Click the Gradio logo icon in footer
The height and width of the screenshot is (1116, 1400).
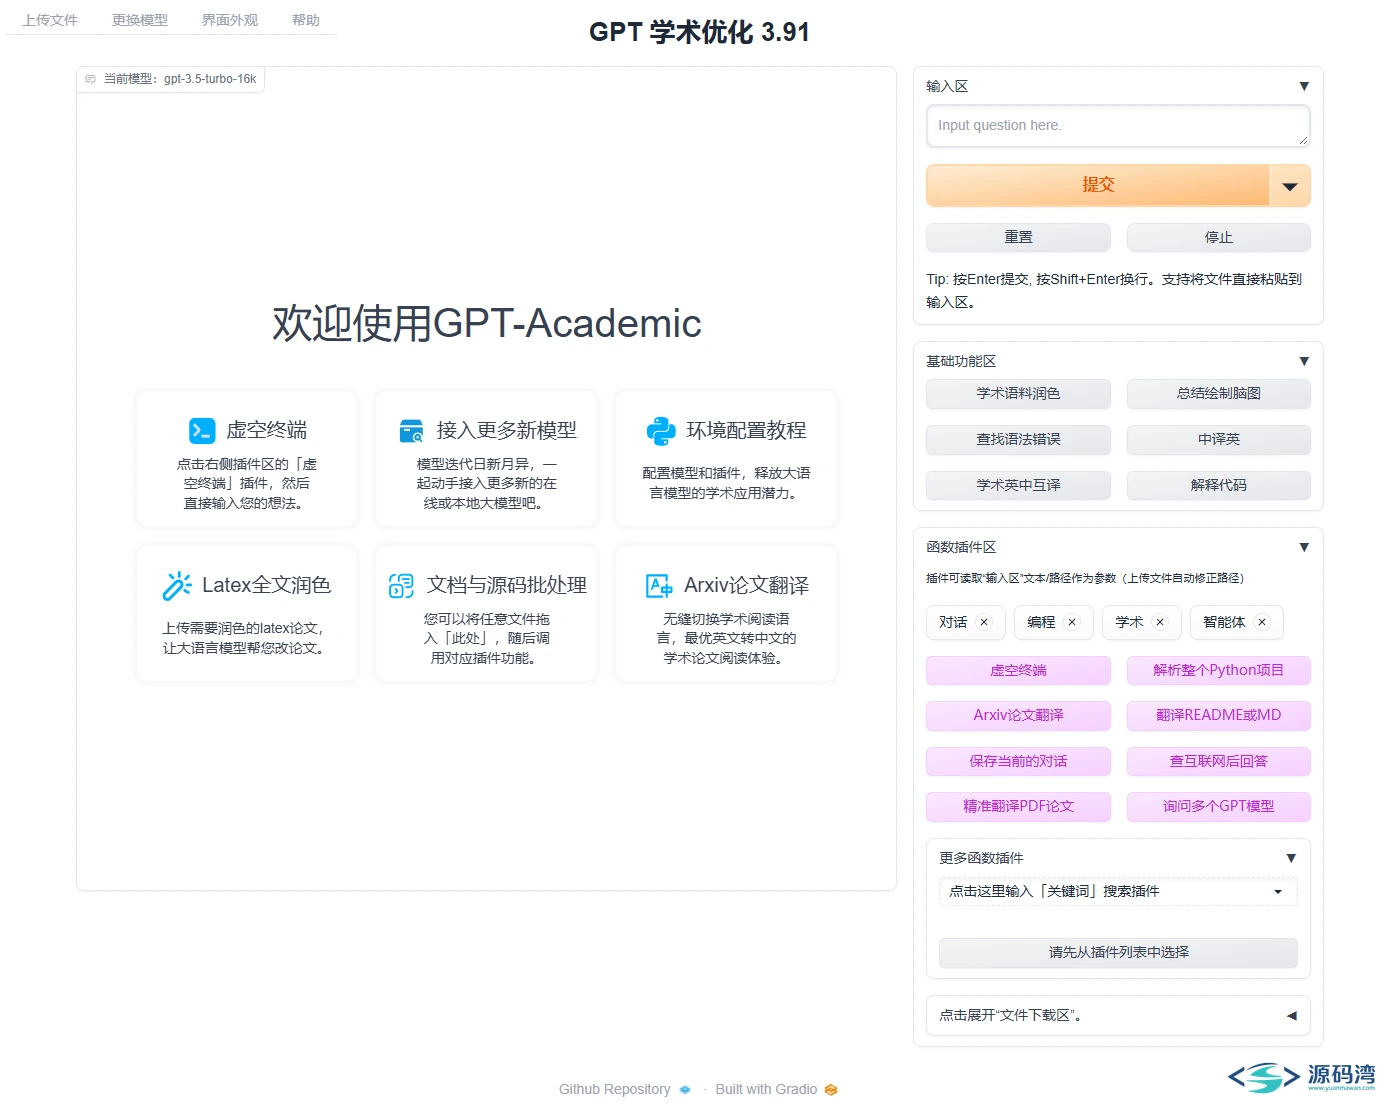[831, 1090]
